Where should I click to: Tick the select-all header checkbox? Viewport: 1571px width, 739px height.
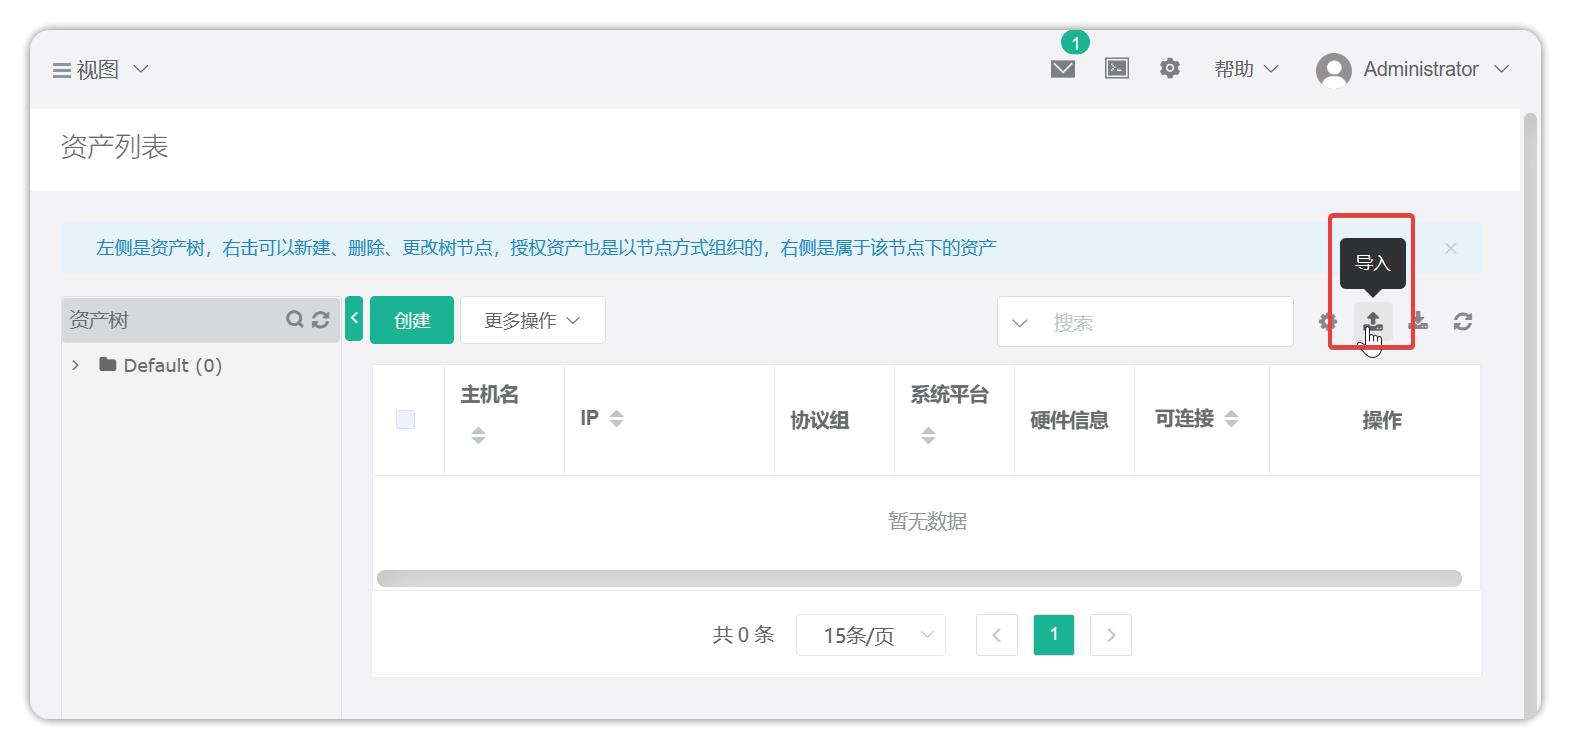(x=405, y=419)
